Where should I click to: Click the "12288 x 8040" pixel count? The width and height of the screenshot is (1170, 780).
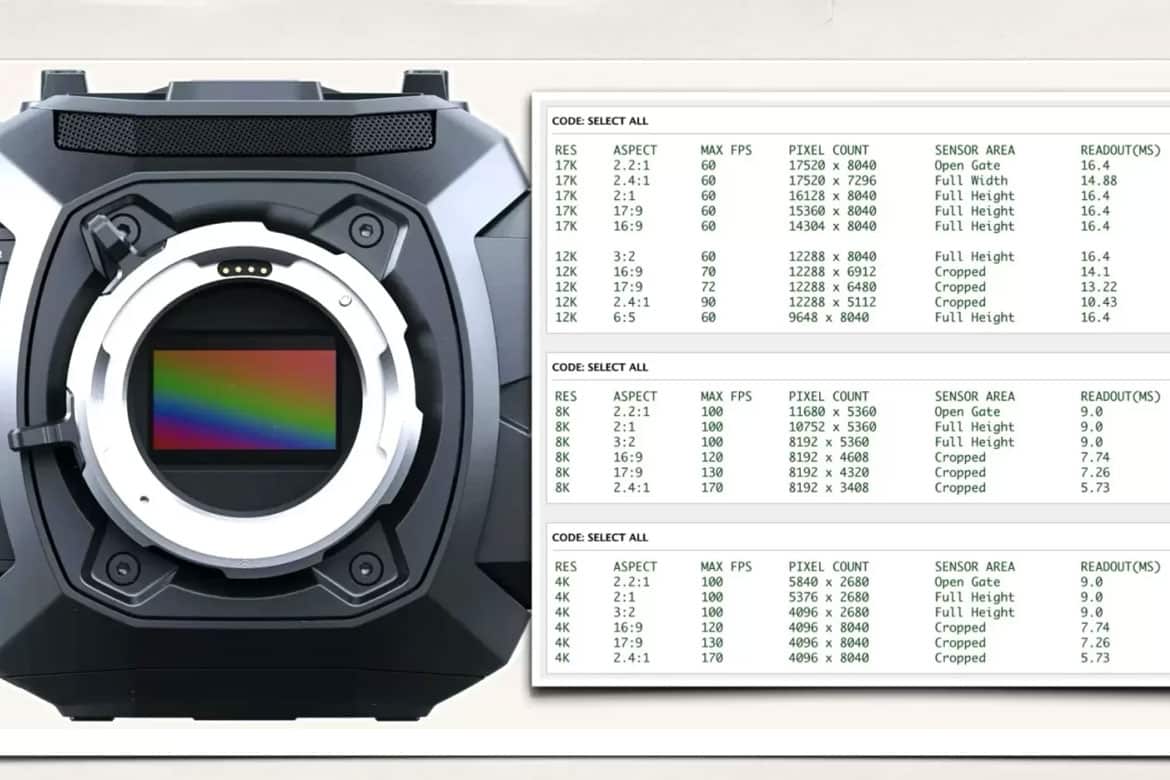(832, 257)
